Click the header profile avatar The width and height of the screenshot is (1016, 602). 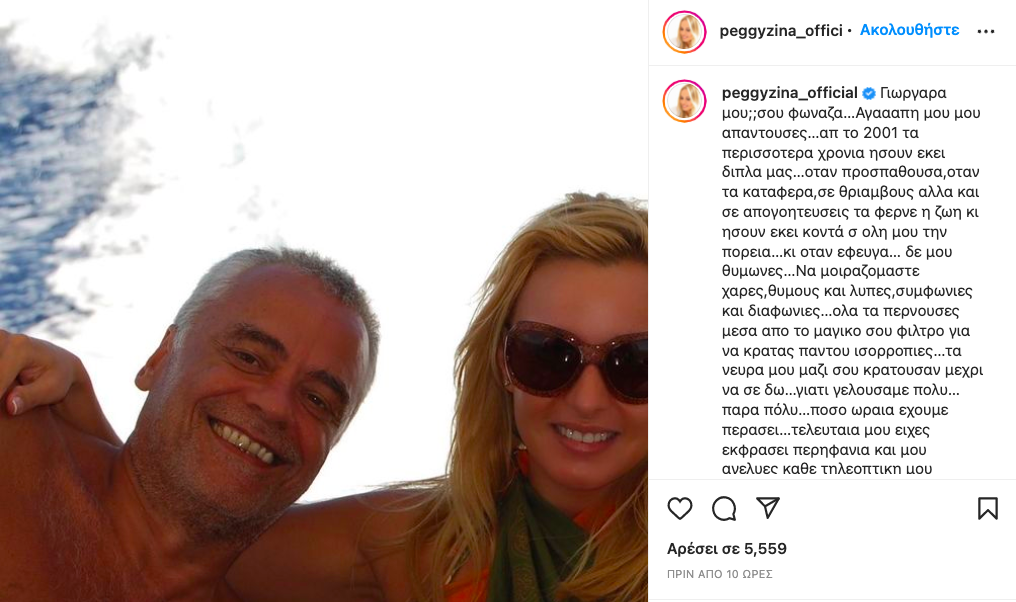coord(684,32)
